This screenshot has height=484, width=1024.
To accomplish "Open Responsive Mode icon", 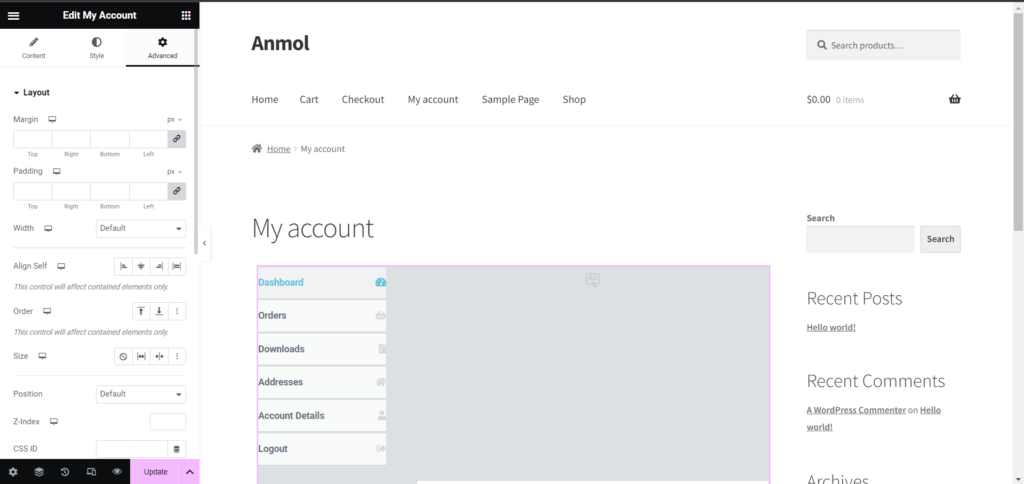I will coord(91,472).
